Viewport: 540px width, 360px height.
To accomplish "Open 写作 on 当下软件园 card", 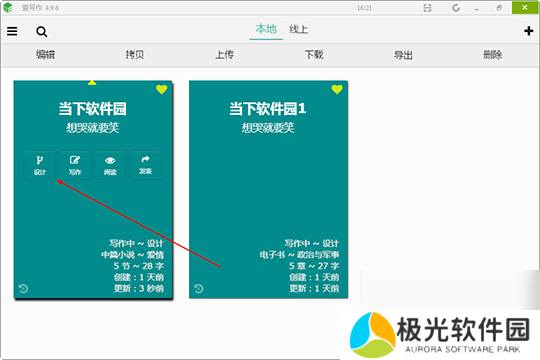I will [x=75, y=165].
